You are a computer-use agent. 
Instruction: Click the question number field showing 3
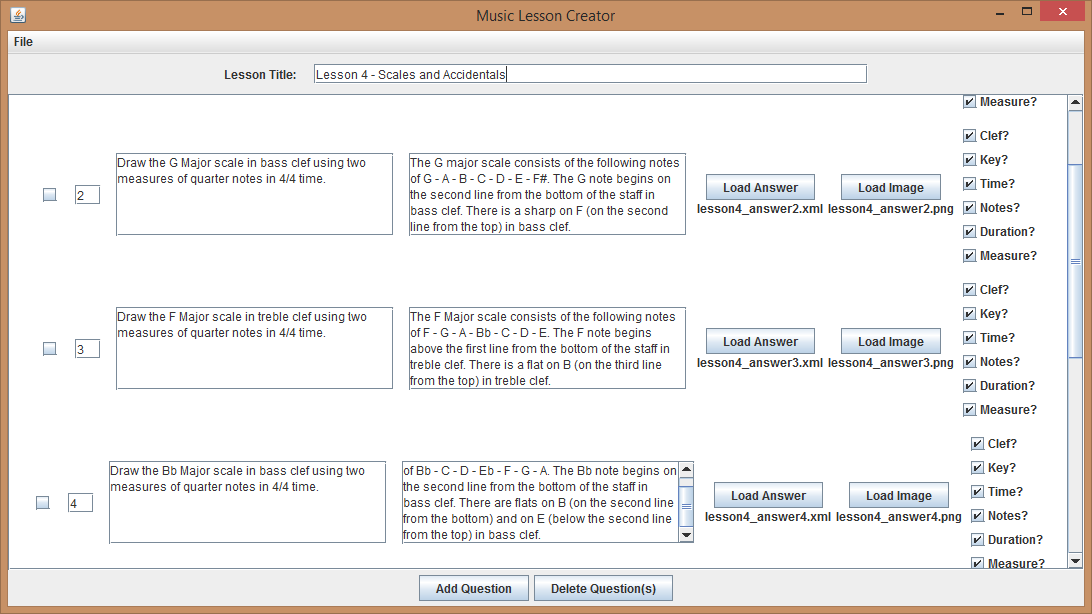tap(87, 349)
